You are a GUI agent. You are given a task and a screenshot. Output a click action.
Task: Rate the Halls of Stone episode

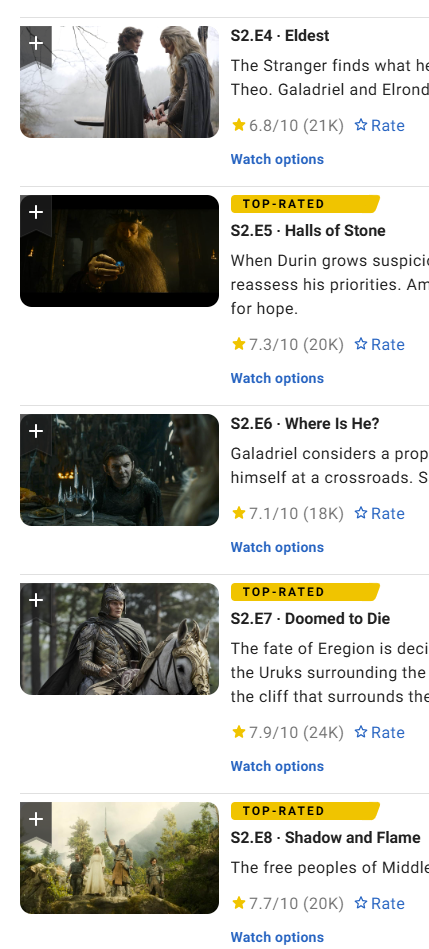[x=379, y=344]
